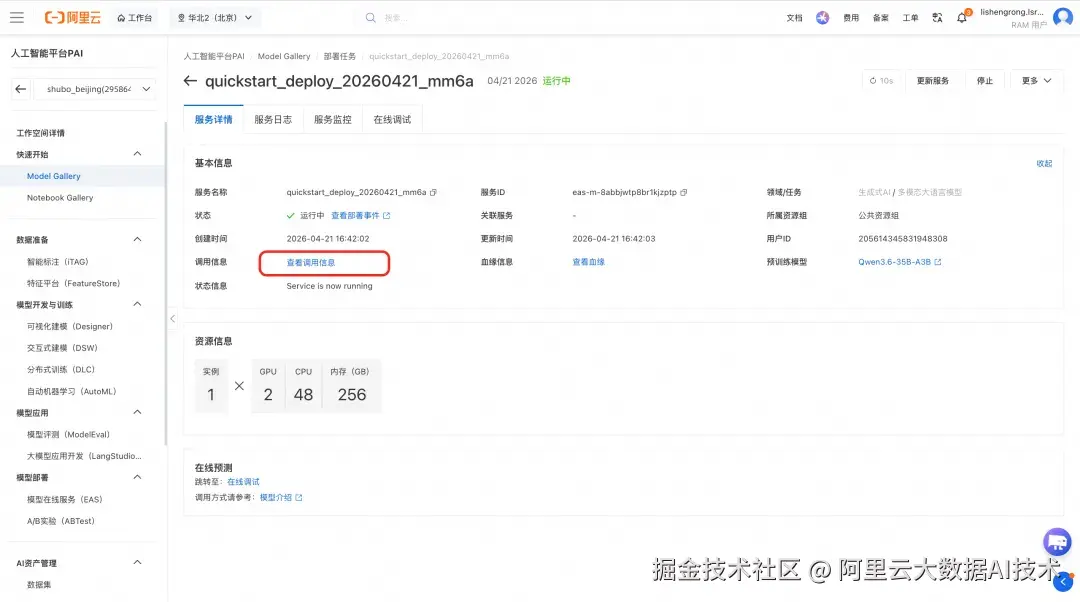Select Notebook Gallery in sidebar
The image size is (1080, 602).
pos(60,198)
